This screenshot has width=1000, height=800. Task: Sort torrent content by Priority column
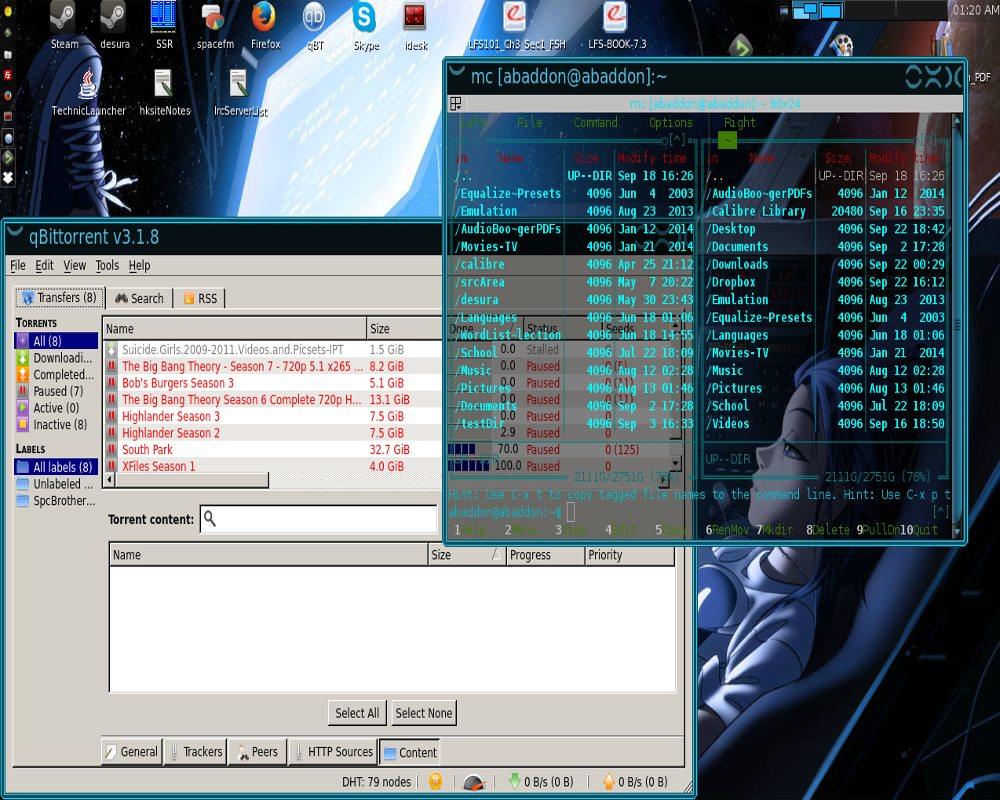(629, 555)
